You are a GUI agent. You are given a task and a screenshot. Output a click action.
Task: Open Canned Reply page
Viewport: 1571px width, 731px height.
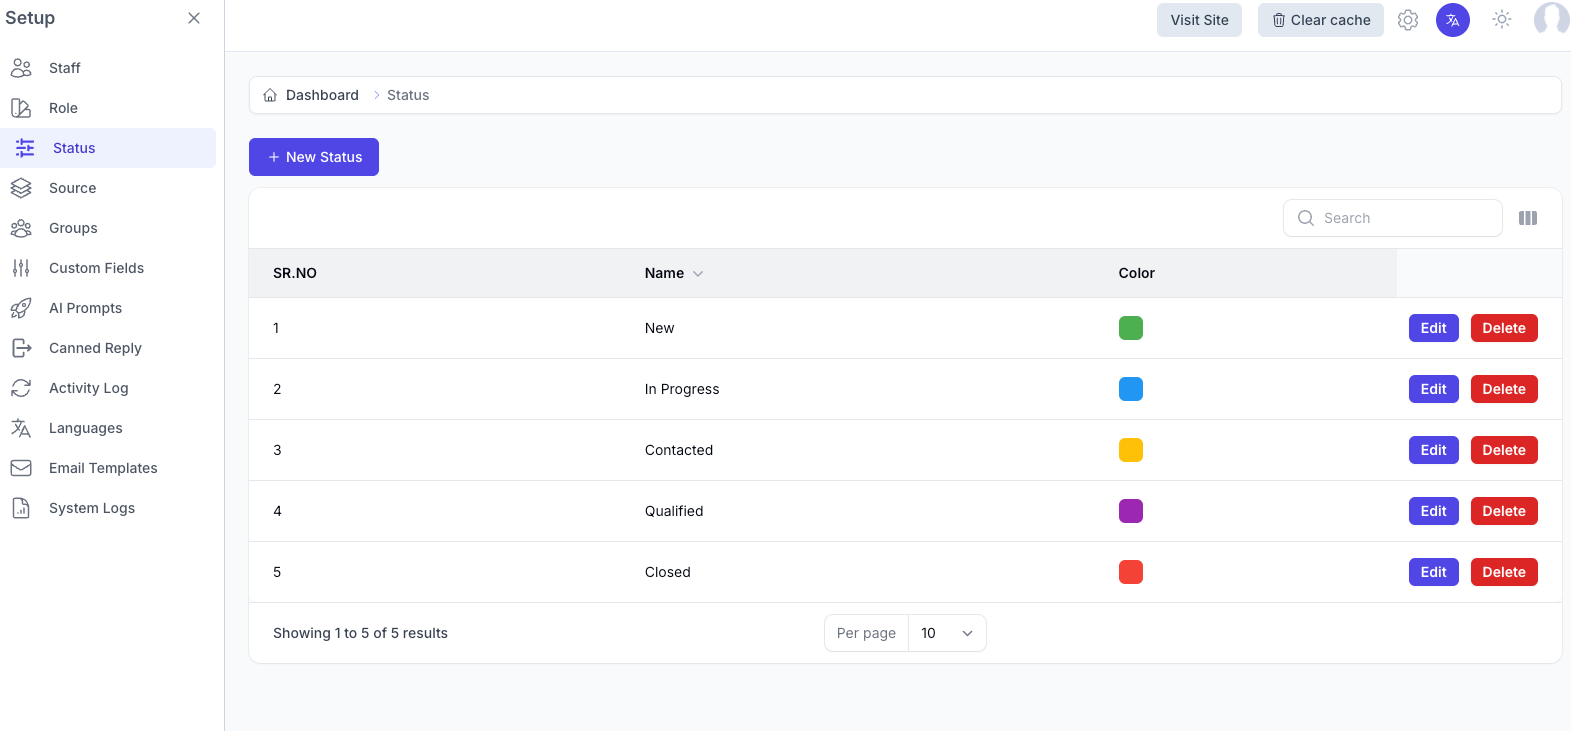tap(108, 348)
